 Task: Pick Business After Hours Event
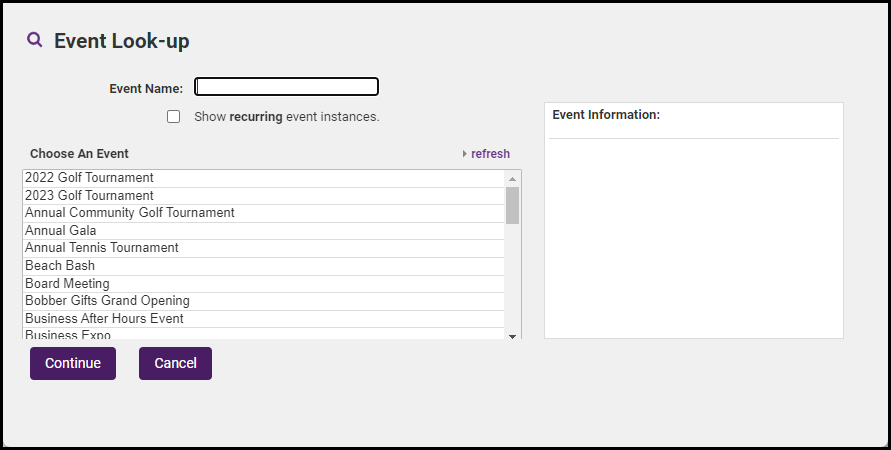coord(104,319)
